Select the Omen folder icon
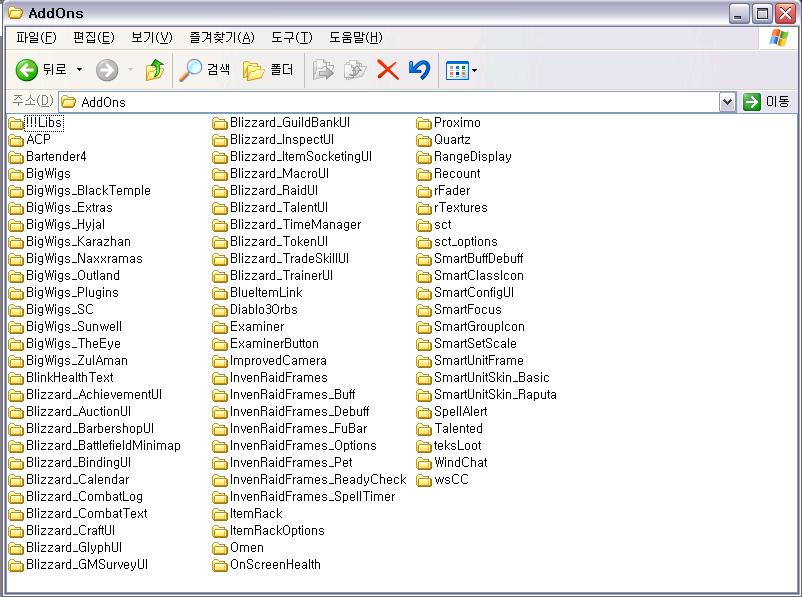 tap(220, 548)
